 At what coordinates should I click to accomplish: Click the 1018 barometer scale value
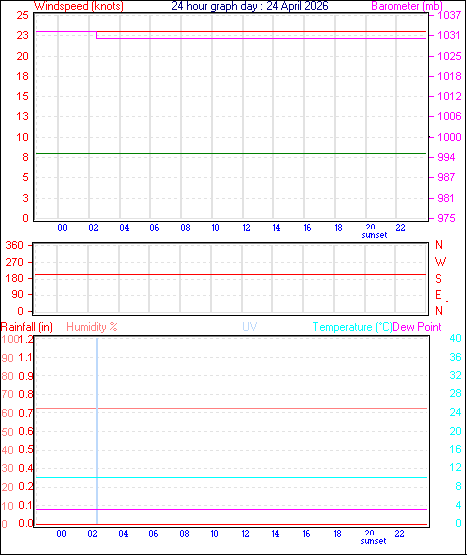449,76
